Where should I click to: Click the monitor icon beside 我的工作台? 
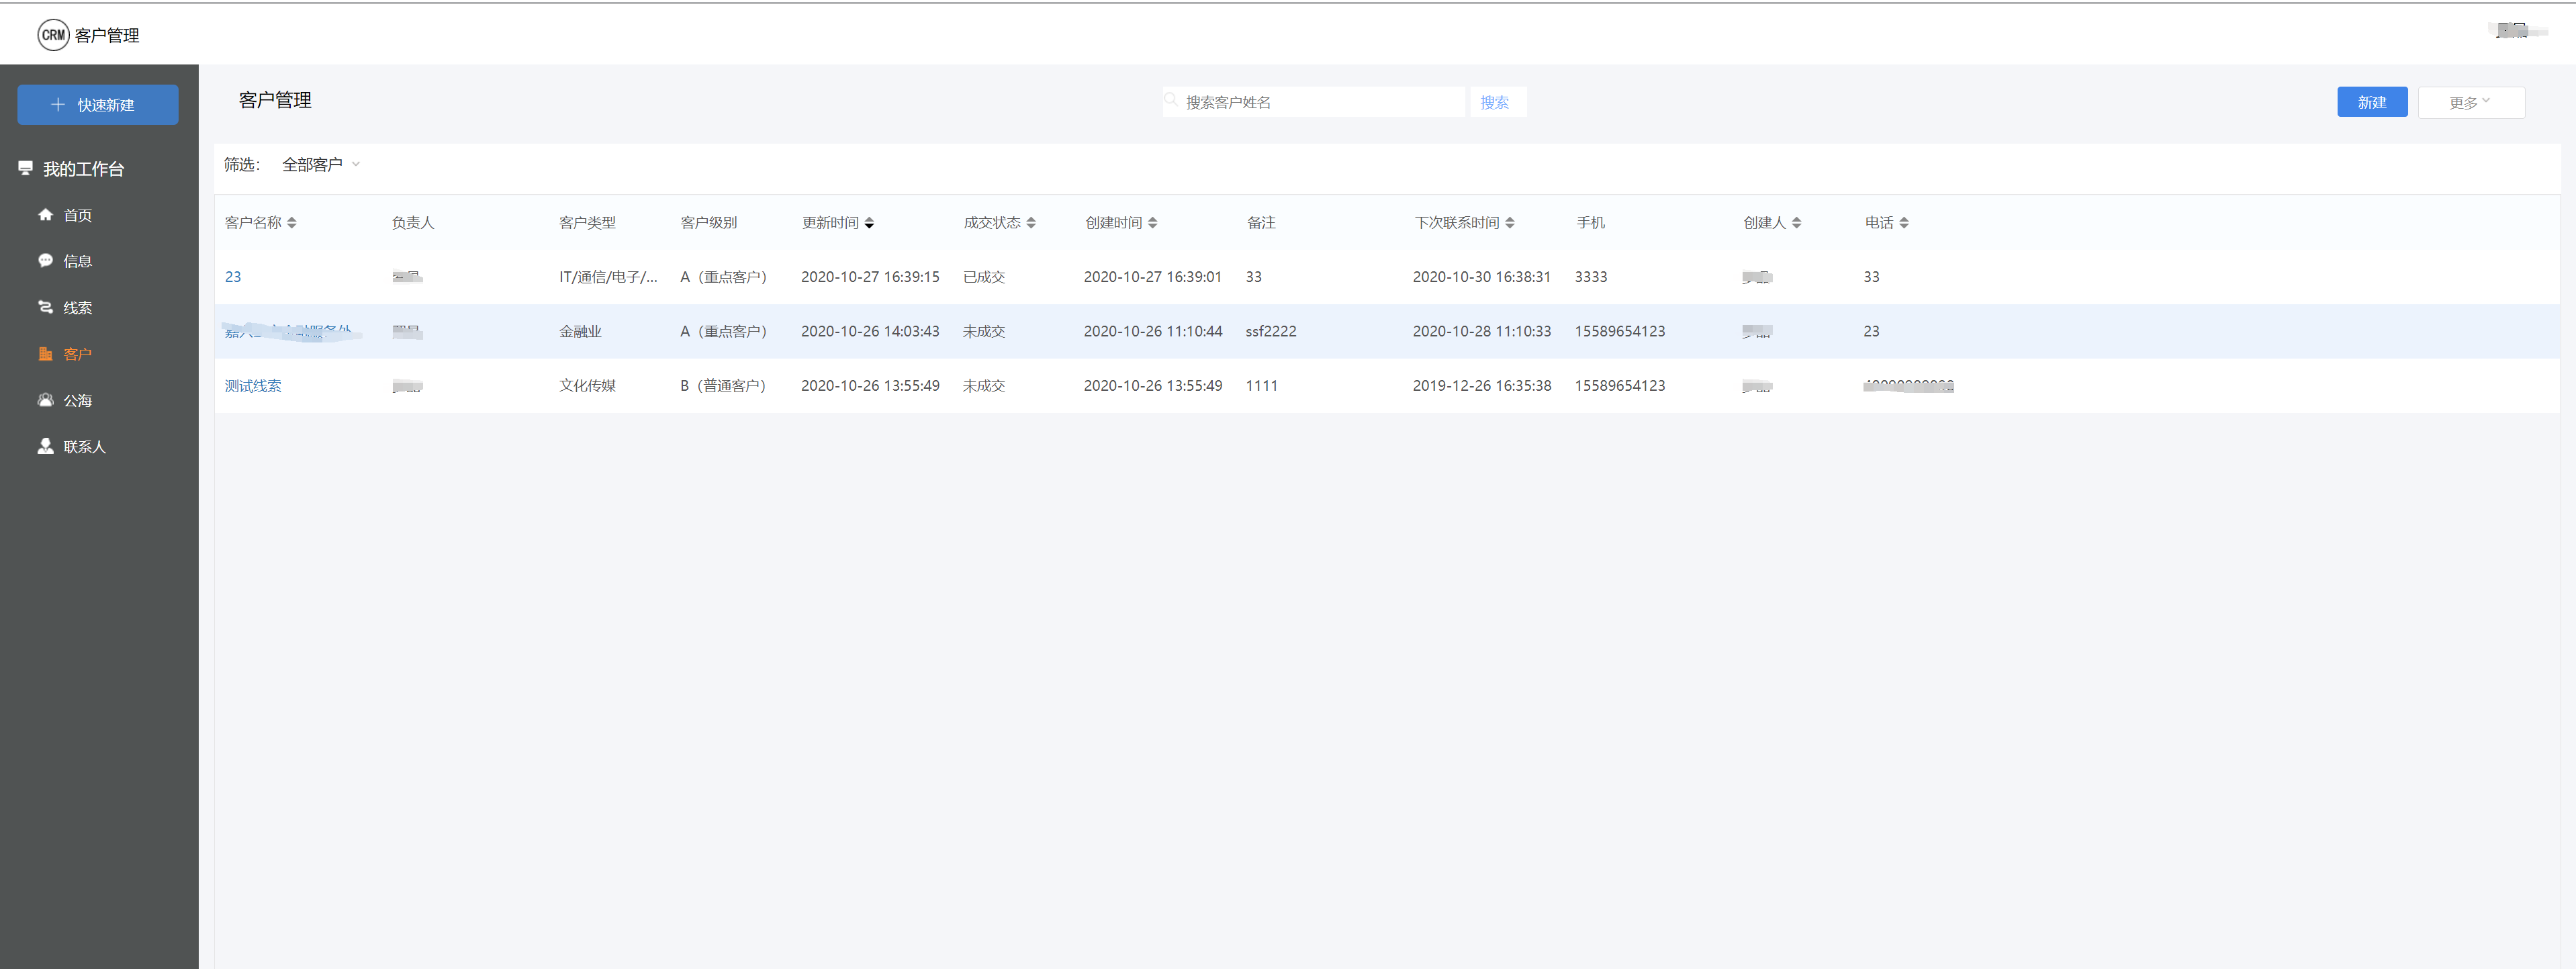(x=26, y=168)
